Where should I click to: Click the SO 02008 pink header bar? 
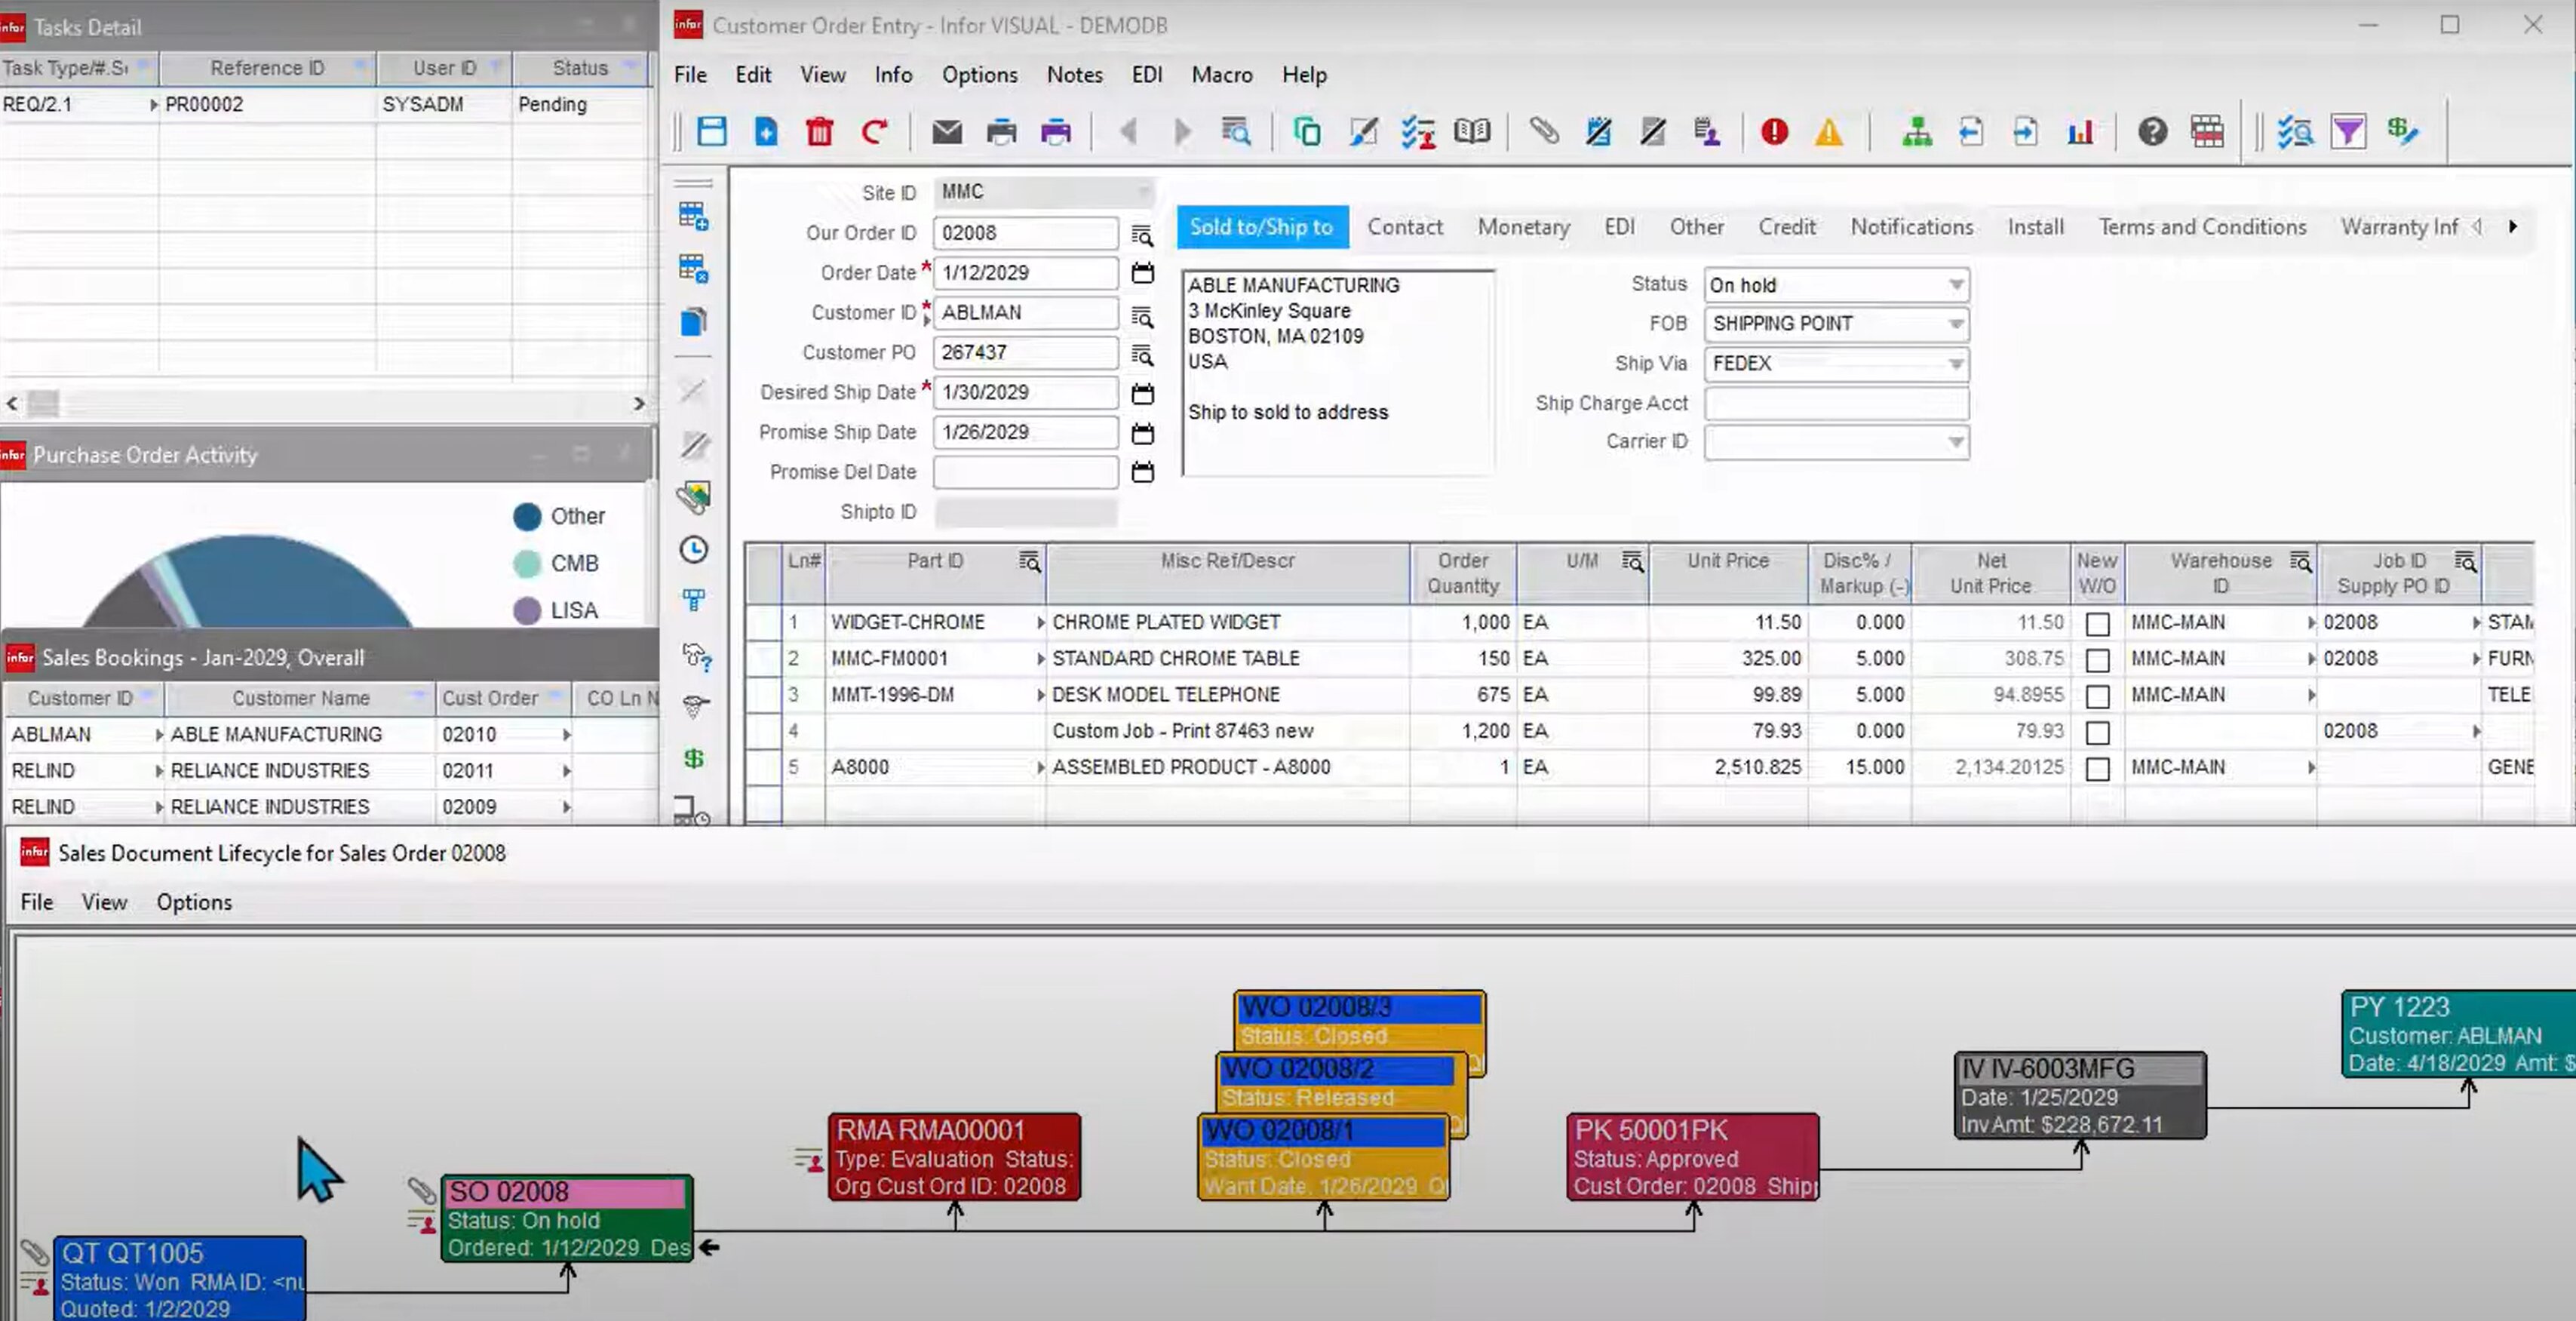pos(565,1191)
